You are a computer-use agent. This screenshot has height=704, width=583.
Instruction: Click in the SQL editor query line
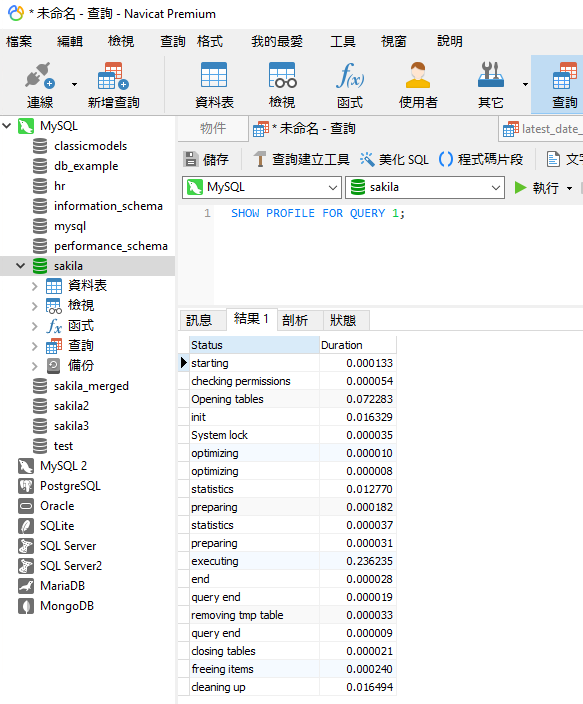[x=318, y=213]
